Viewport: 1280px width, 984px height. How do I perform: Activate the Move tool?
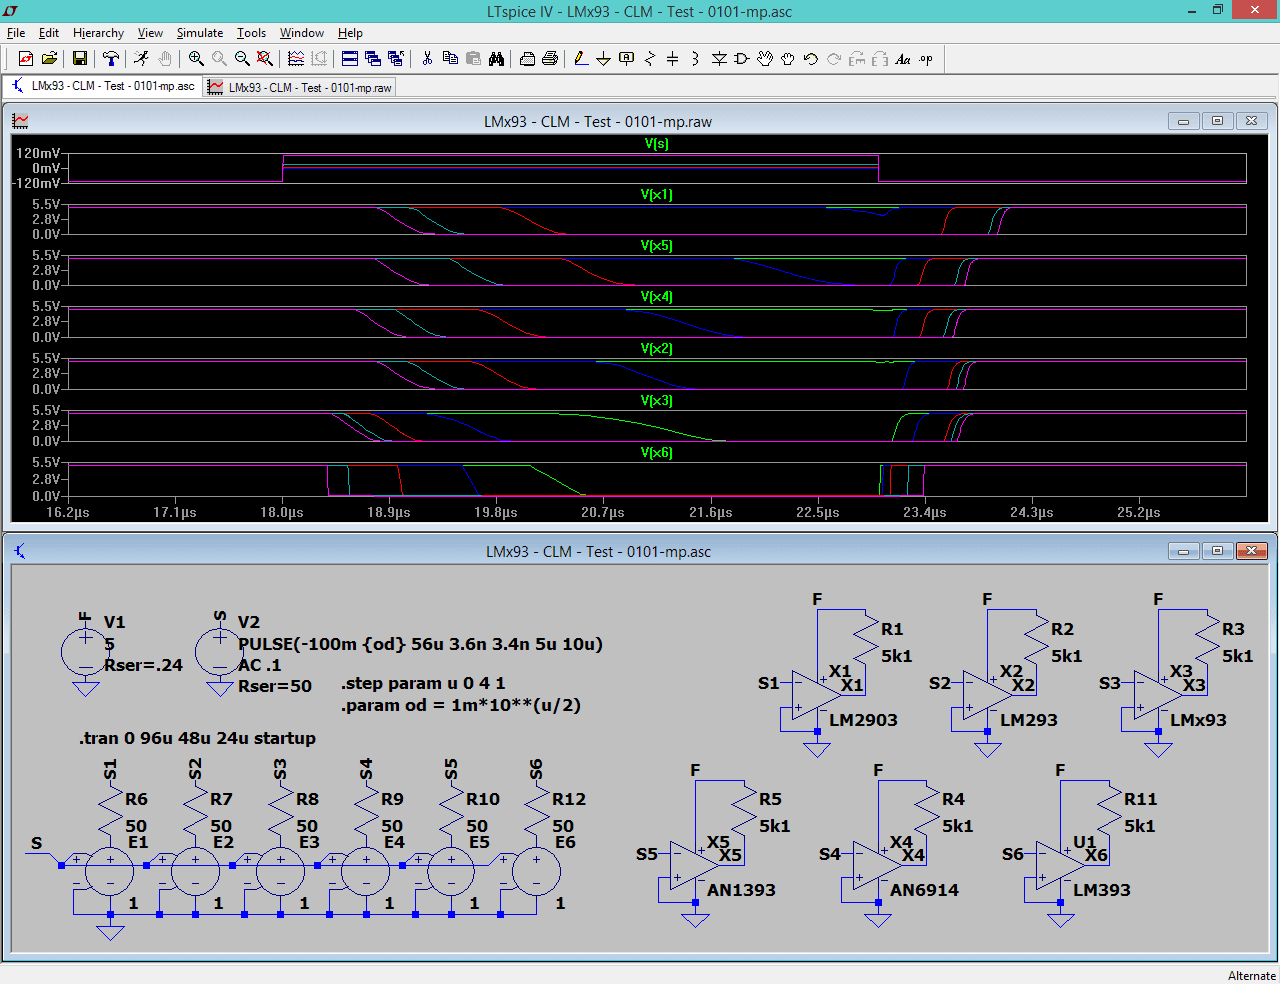click(766, 58)
